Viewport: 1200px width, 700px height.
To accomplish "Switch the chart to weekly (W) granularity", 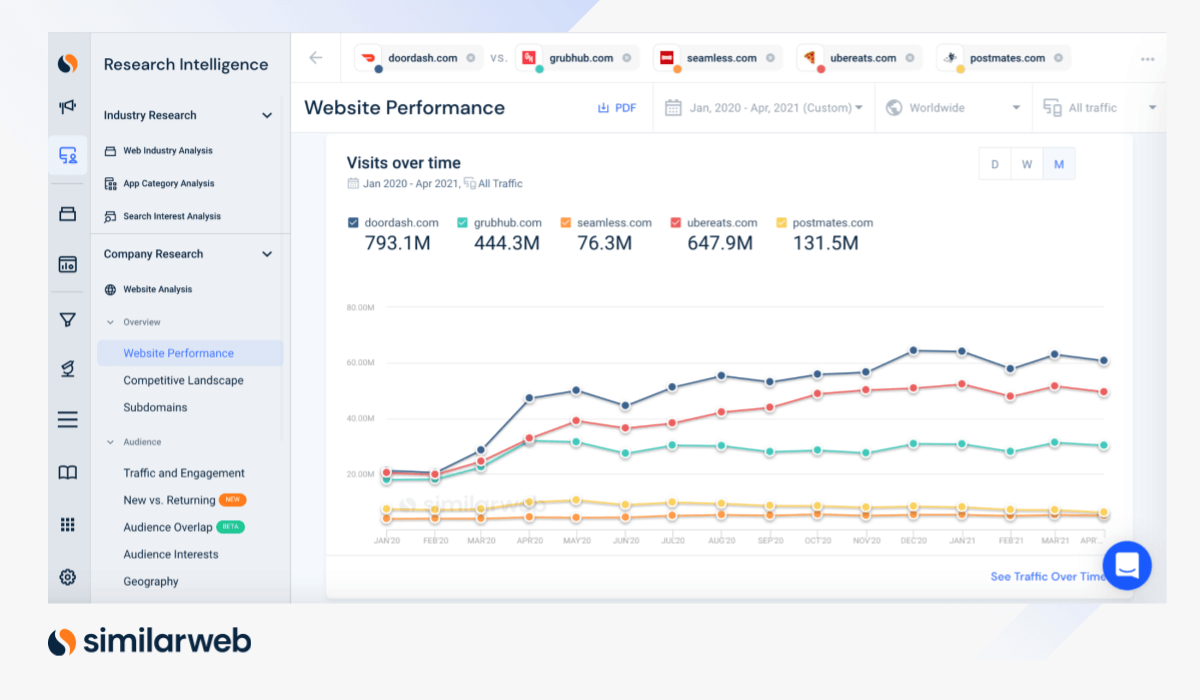I will click(1026, 164).
